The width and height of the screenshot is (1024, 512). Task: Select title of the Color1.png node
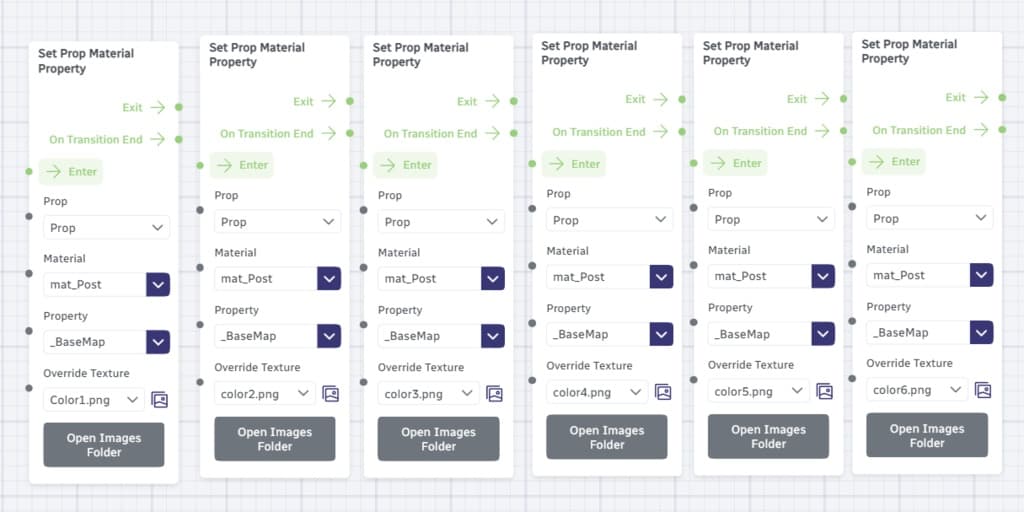(86, 61)
